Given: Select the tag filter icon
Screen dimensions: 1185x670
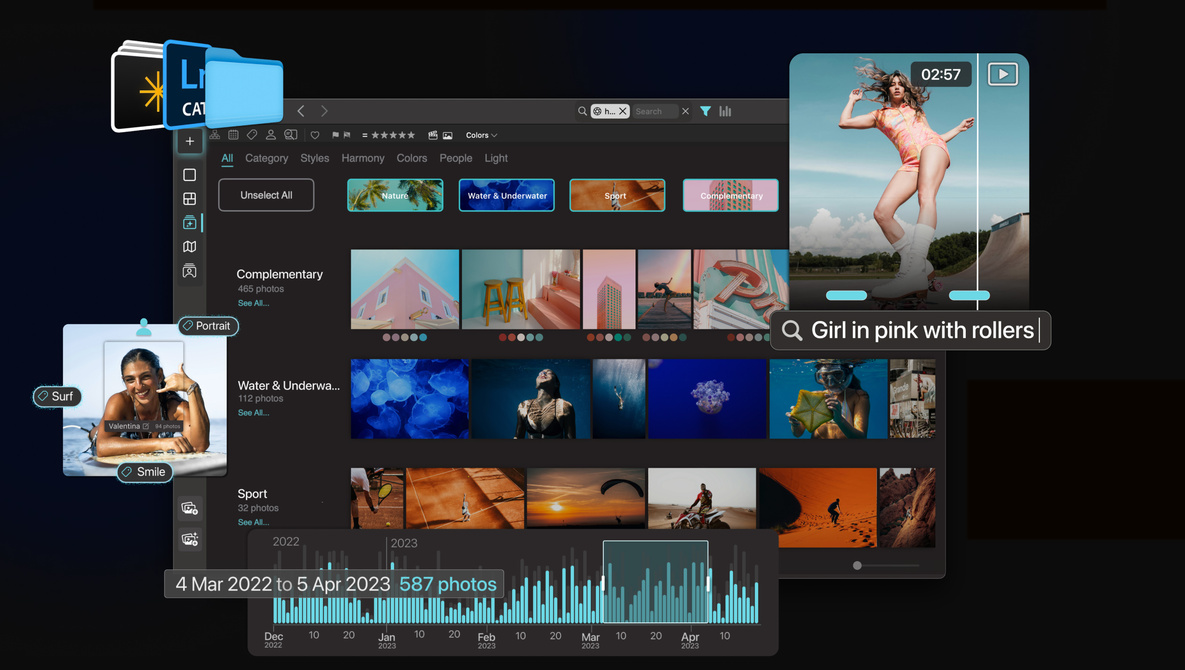Looking at the screenshot, I should (x=251, y=135).
